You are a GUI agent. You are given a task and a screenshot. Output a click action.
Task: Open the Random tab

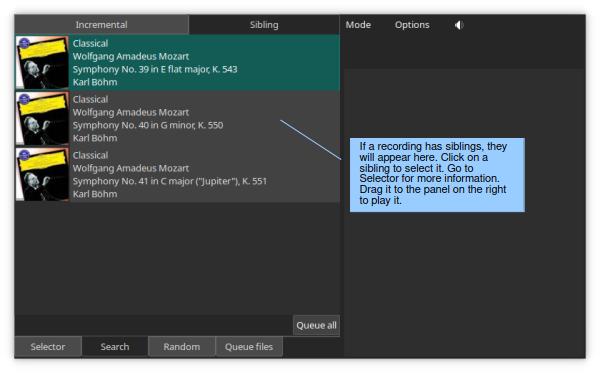pyautogui.click(x=182, y=347)
